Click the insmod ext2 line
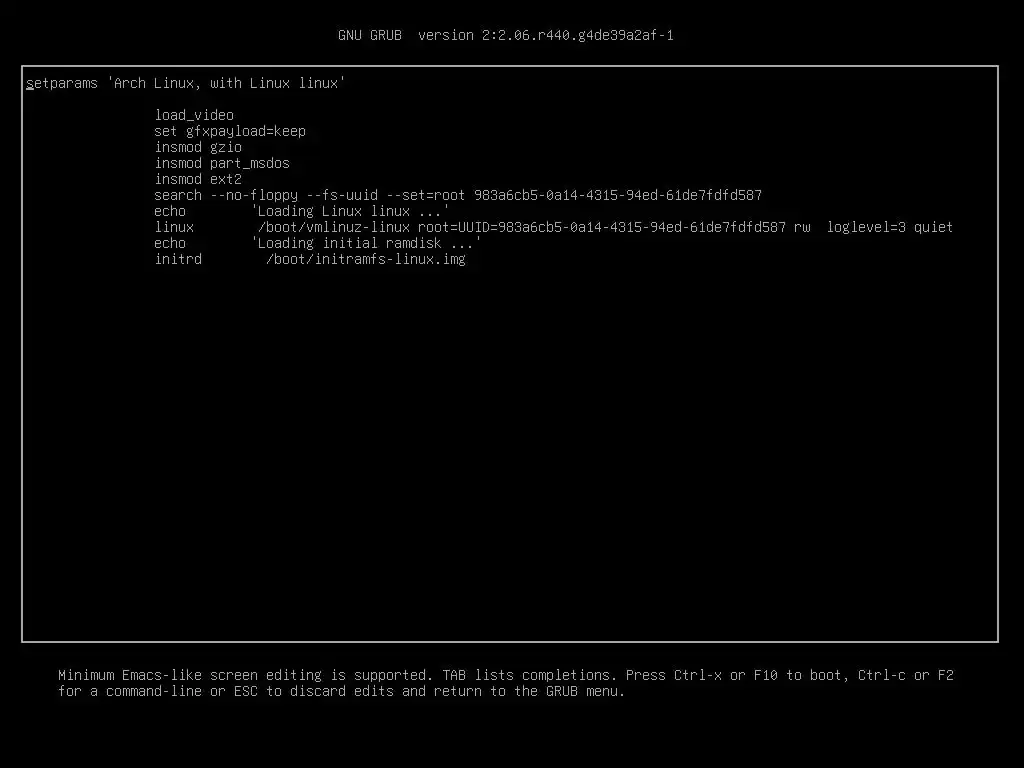The image size is (1024, 768). click(198, 179)
